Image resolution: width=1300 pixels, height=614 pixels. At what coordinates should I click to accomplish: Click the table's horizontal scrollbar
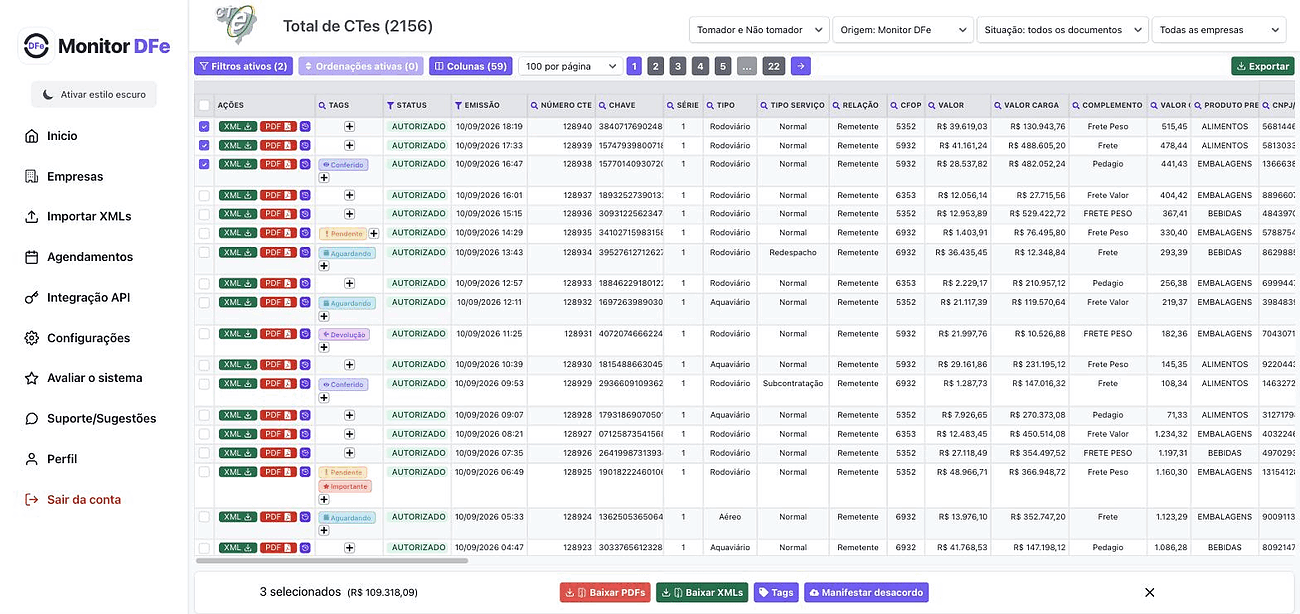click(332, 561)
